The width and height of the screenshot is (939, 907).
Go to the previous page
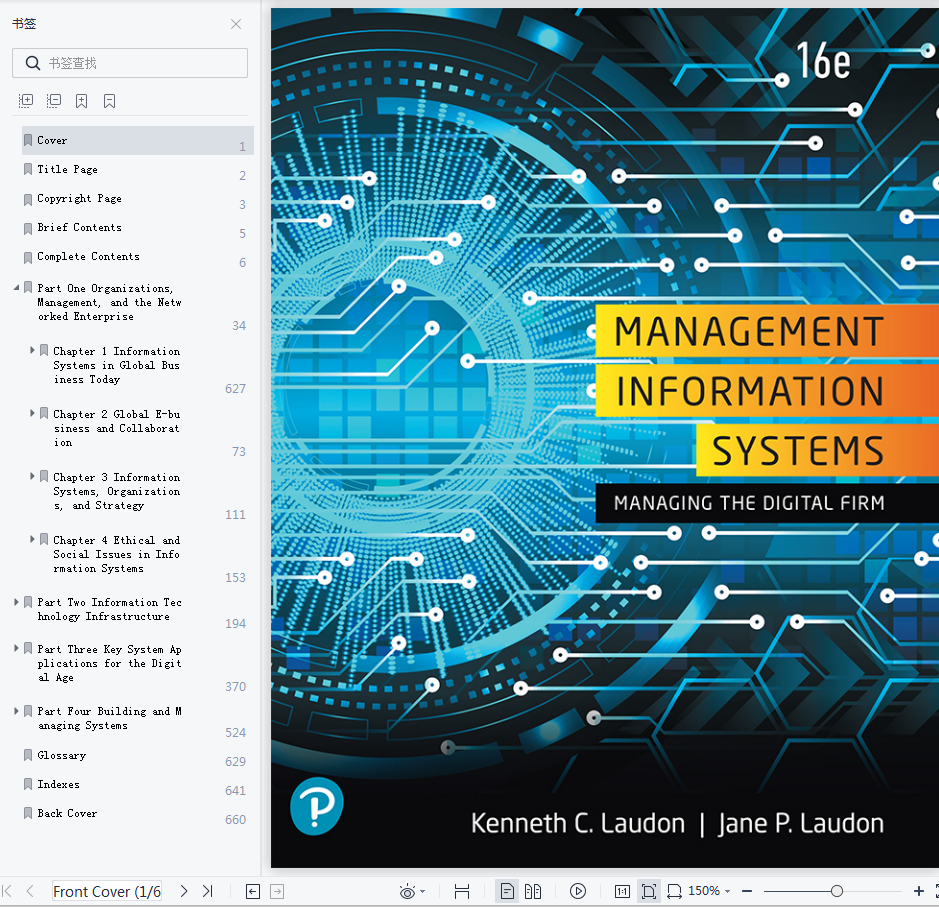tap(30, 891)
